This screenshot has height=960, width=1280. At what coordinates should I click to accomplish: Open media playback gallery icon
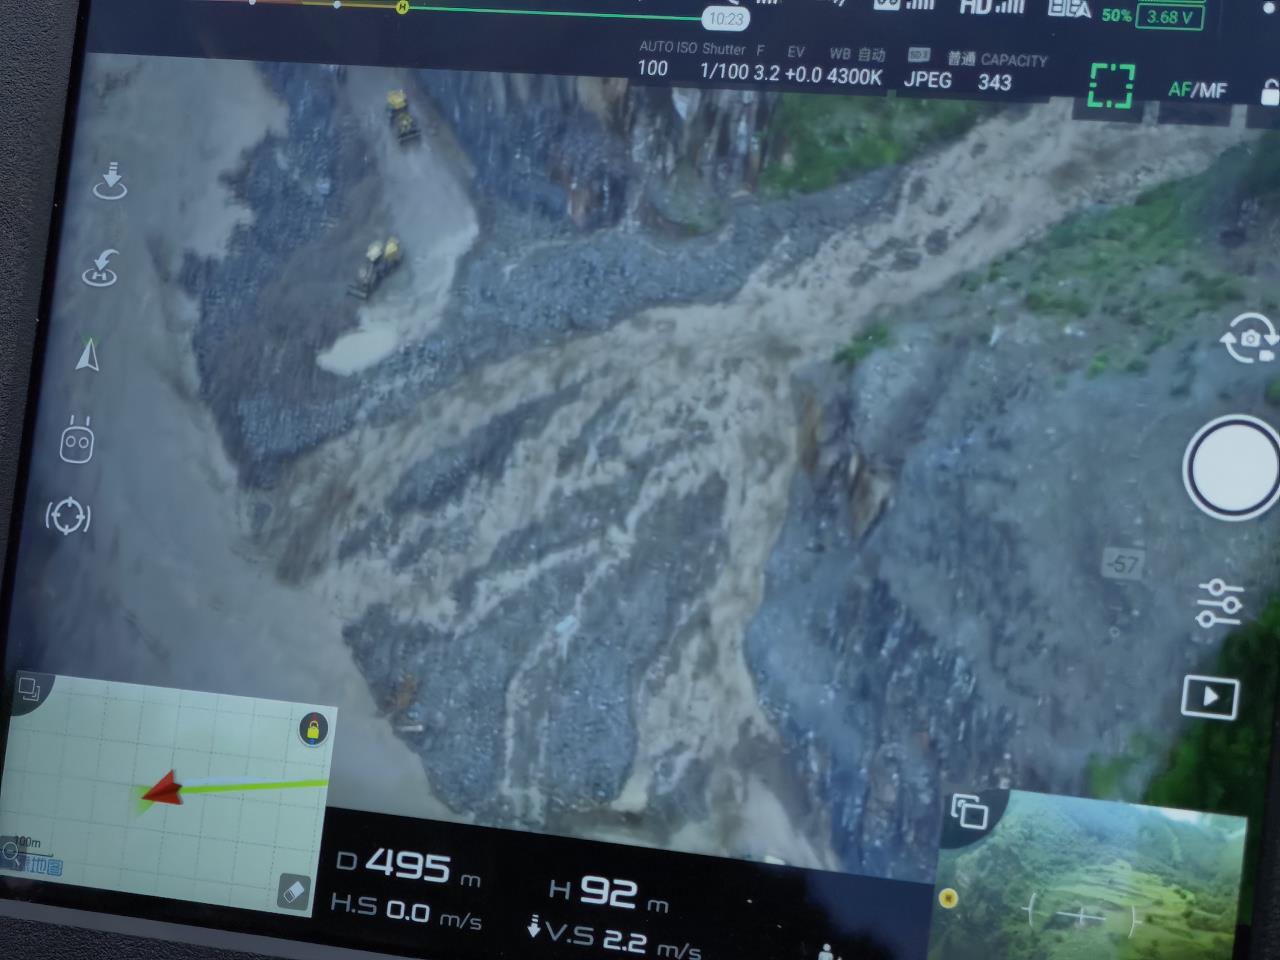(1210, 697)
